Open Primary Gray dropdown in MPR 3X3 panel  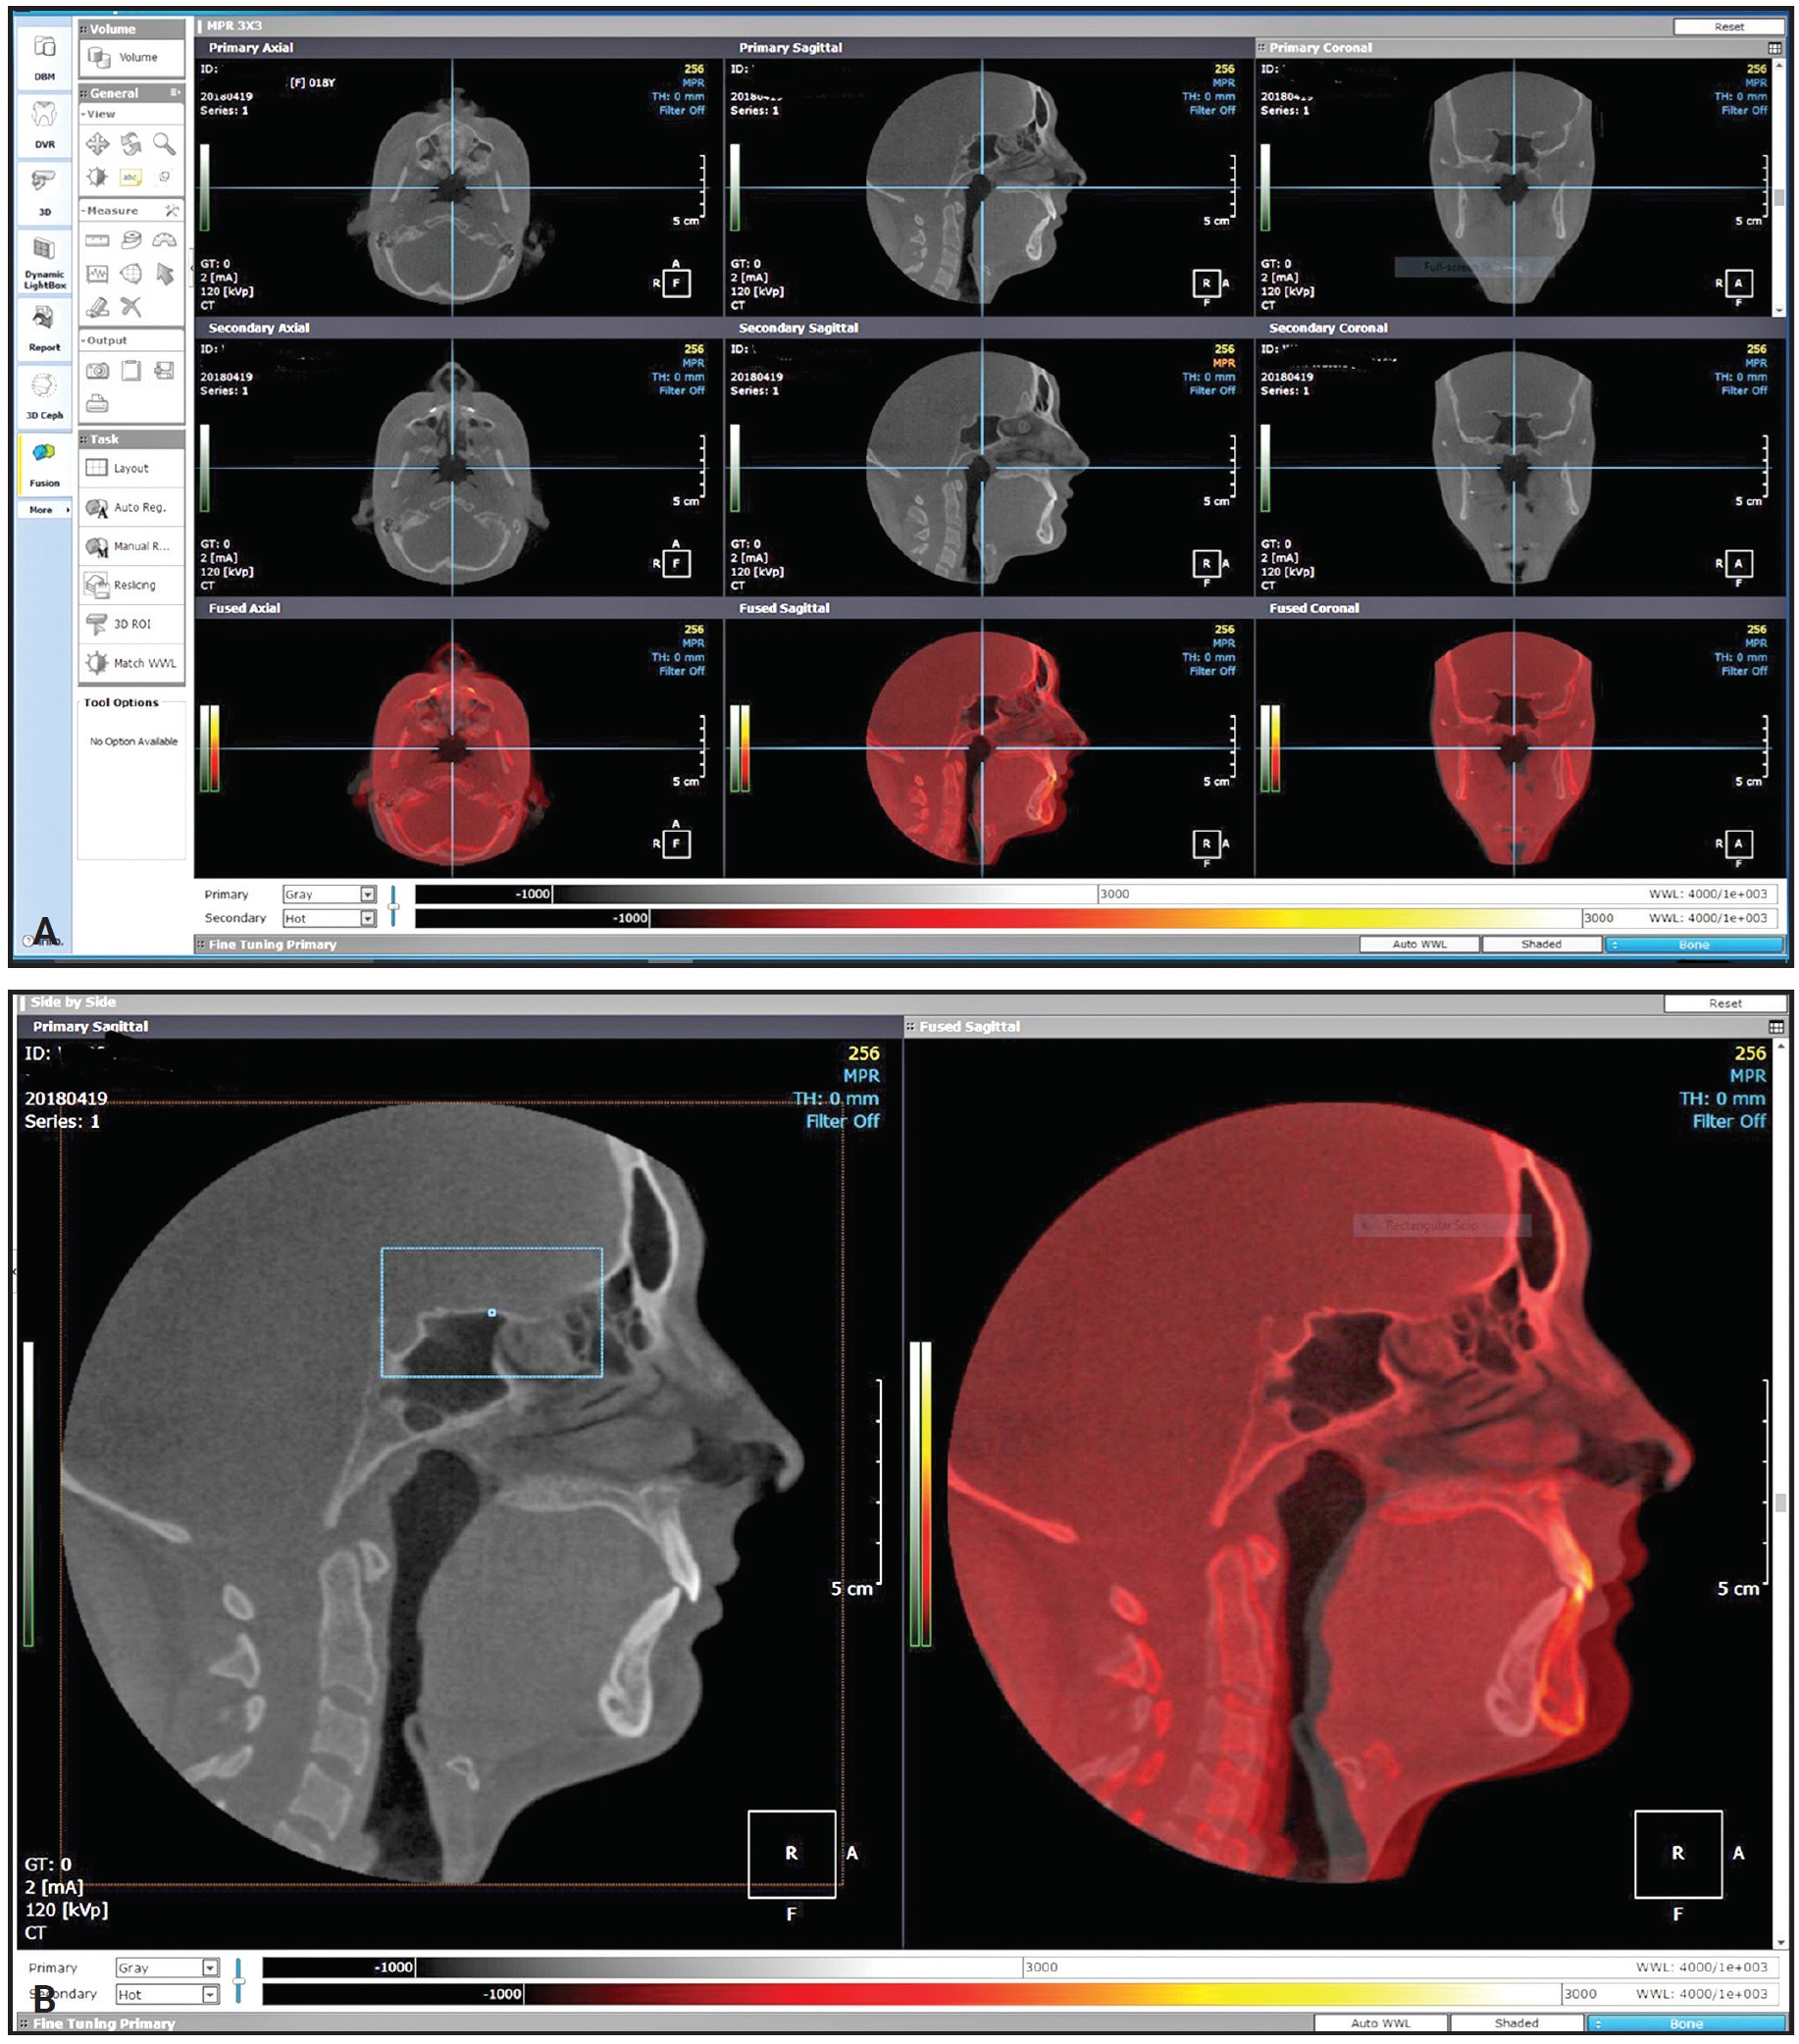368,894
